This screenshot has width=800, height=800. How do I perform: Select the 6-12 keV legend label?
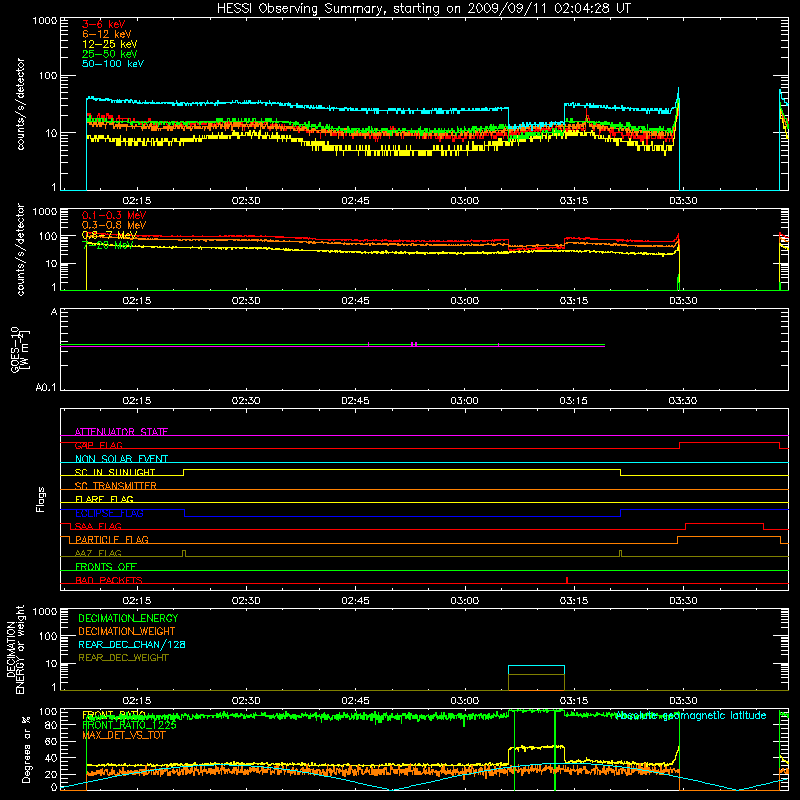[x=107, y=34]
